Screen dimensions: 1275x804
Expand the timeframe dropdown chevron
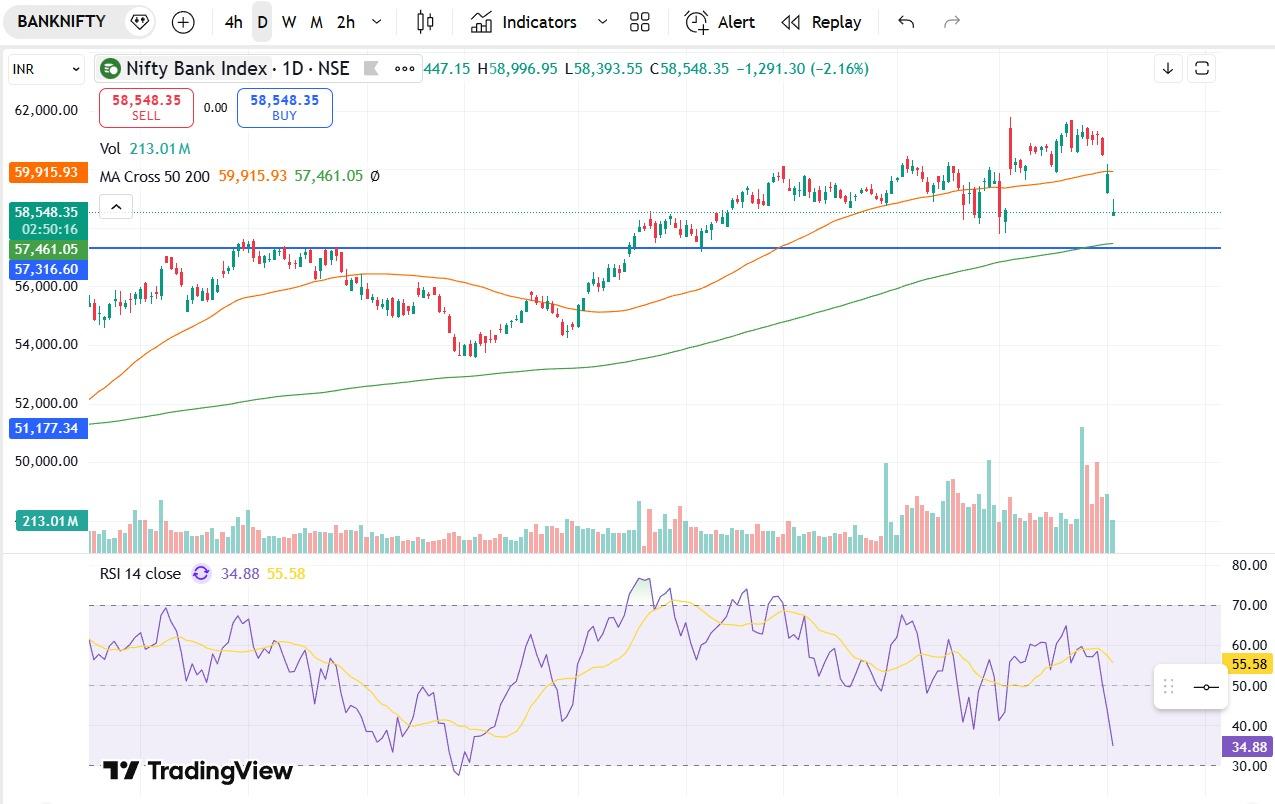click(376, 21)
